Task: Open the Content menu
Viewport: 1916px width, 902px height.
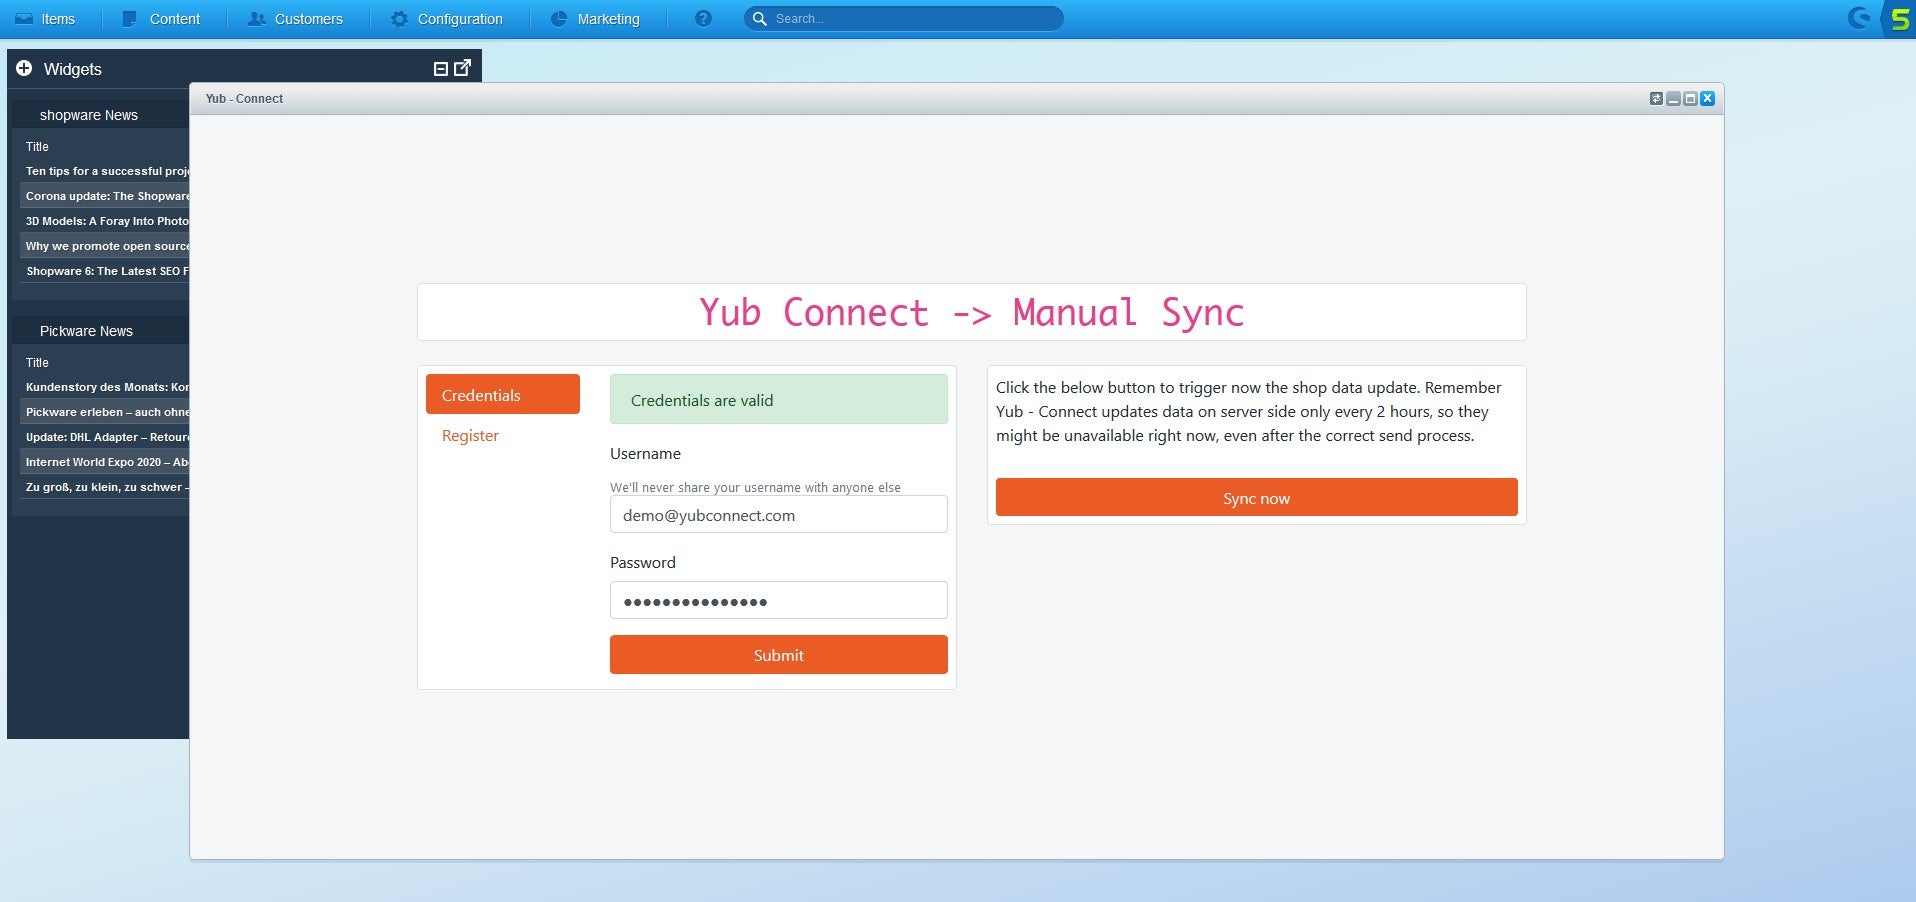Action: point(161,19)
